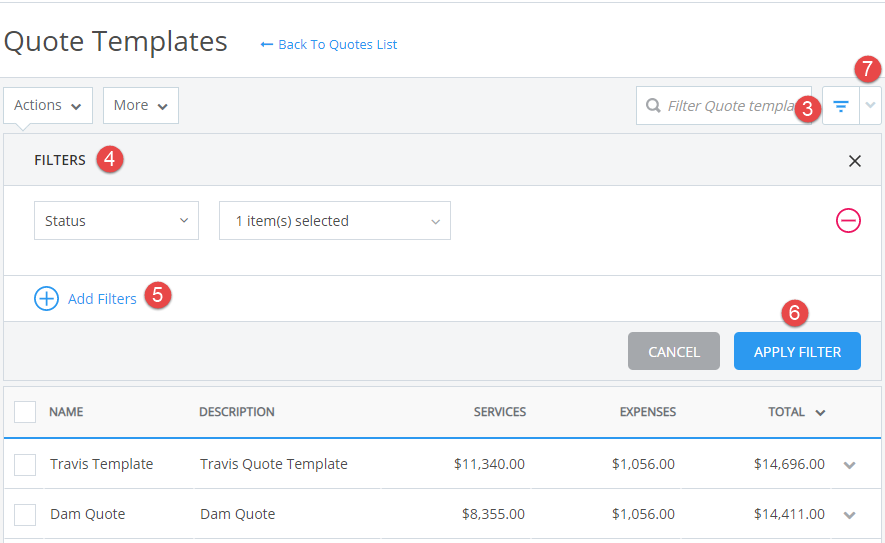The image size is (885, 543).
Task: Click the Travis Quote Template description
Action: pyautogui.click(x=274, y=464)
